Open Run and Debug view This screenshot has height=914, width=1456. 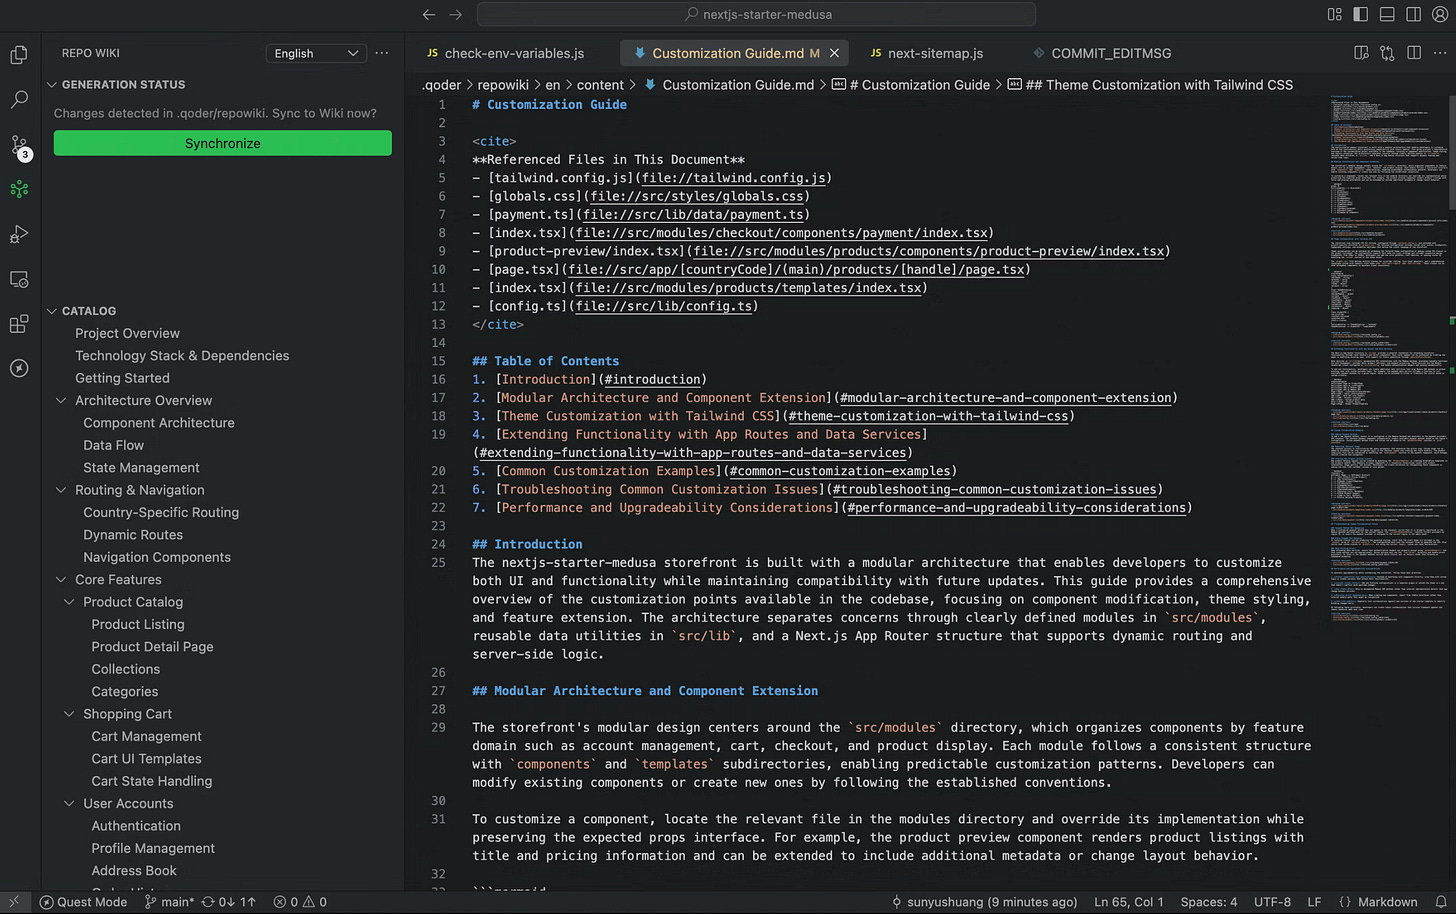tap(19, 234)
